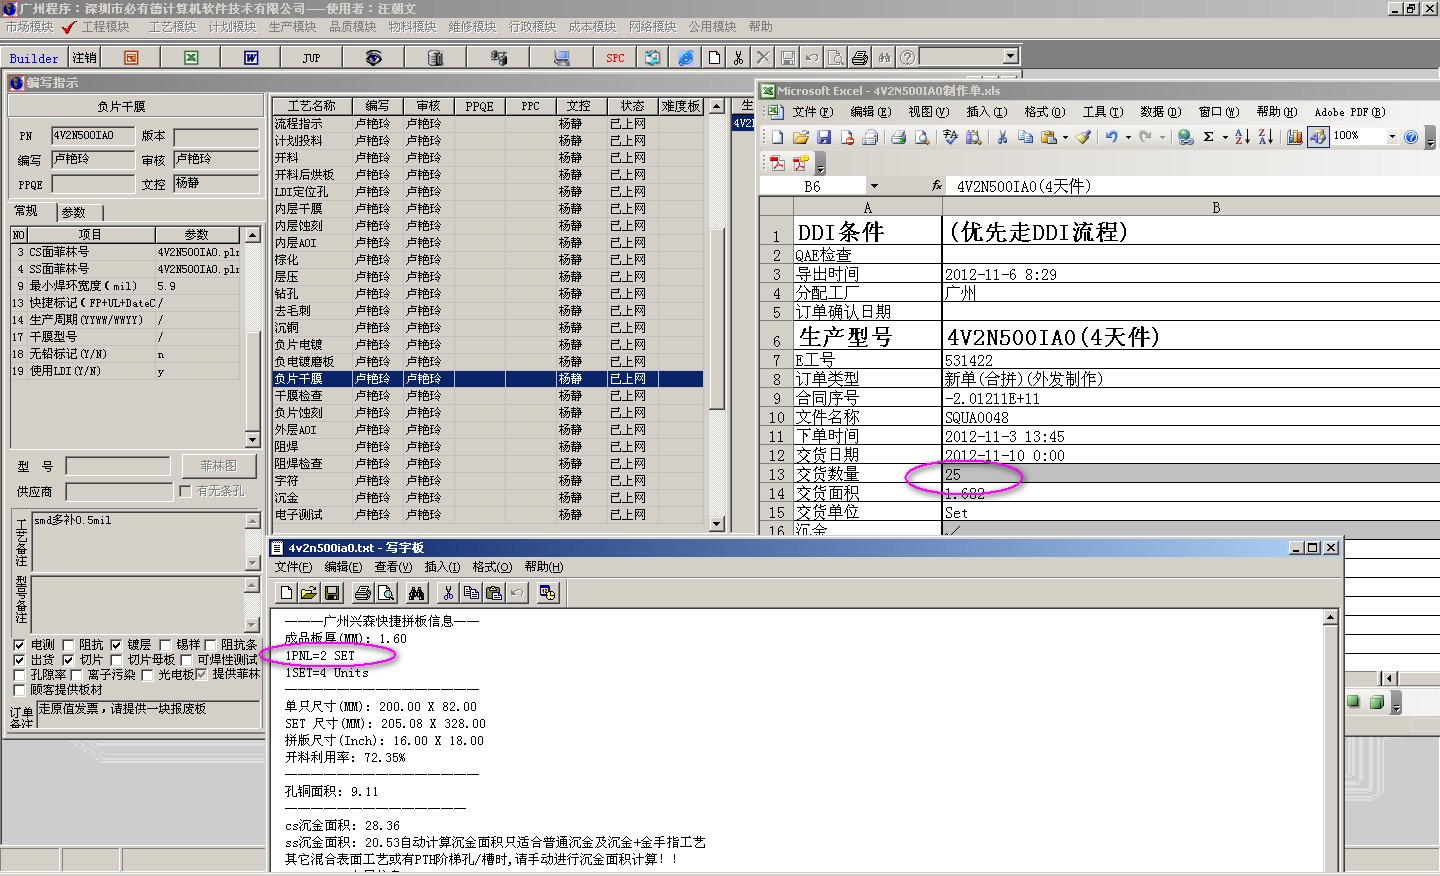This screenshot has height=876, width=1440.
Task: Click the database cylinder icon in toolbar
Action: [x=434, y=58]
